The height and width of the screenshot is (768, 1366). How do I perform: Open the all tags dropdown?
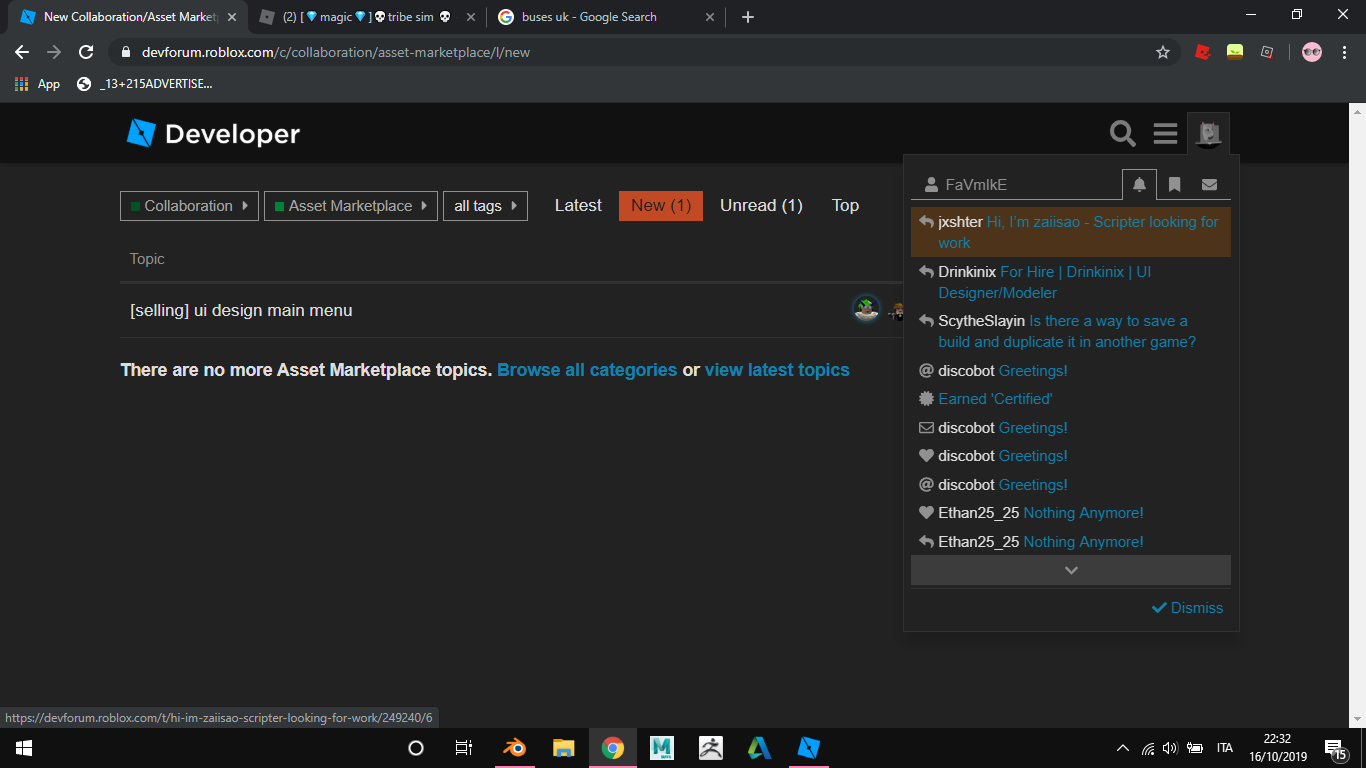point(485,206)
